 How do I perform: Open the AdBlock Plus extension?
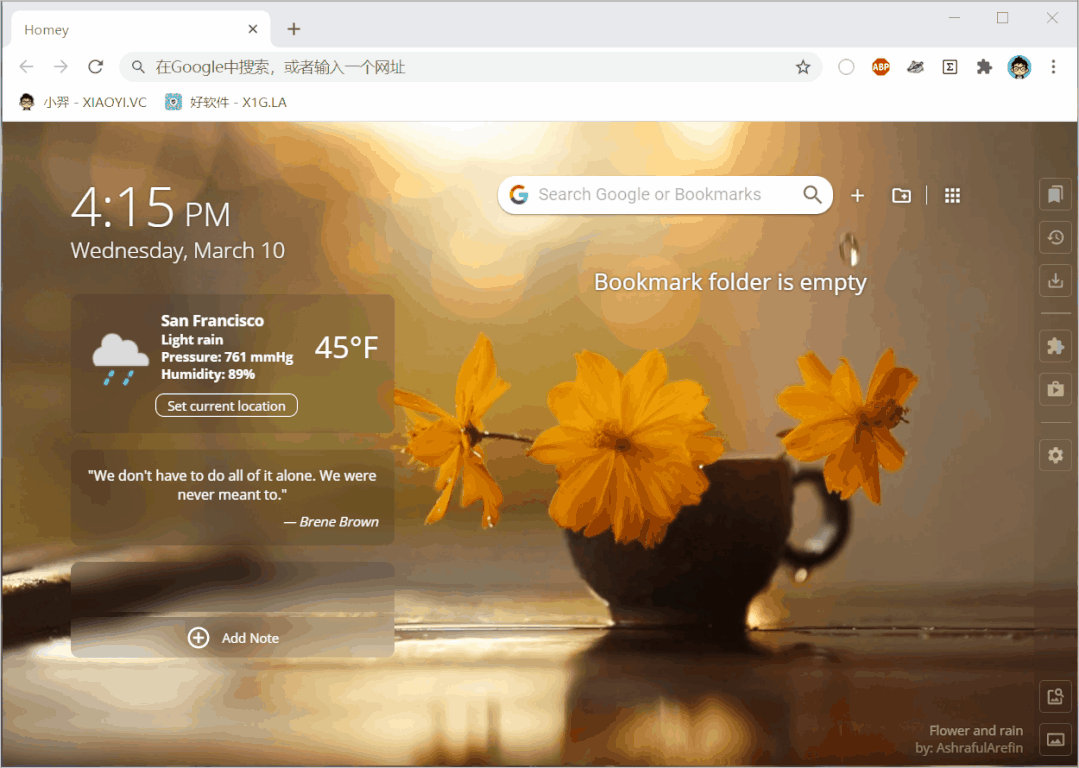pos(880,67)
